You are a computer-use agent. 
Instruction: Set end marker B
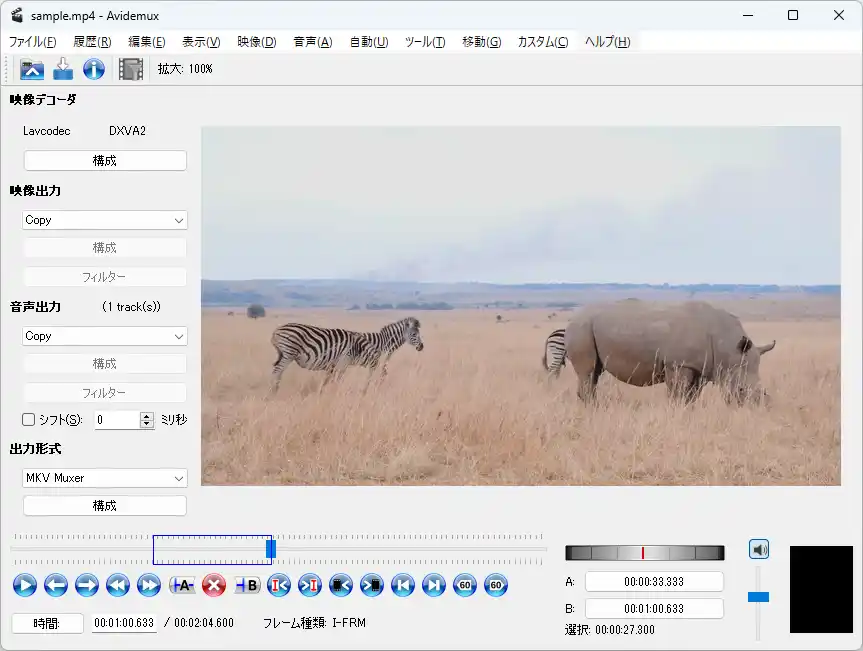(246, 586)
